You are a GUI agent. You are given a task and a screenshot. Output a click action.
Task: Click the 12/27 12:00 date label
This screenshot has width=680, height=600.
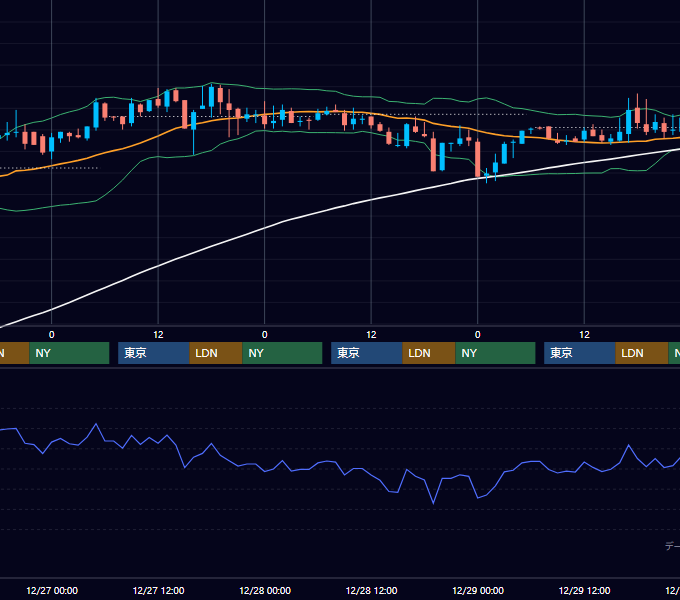point(158,590)
